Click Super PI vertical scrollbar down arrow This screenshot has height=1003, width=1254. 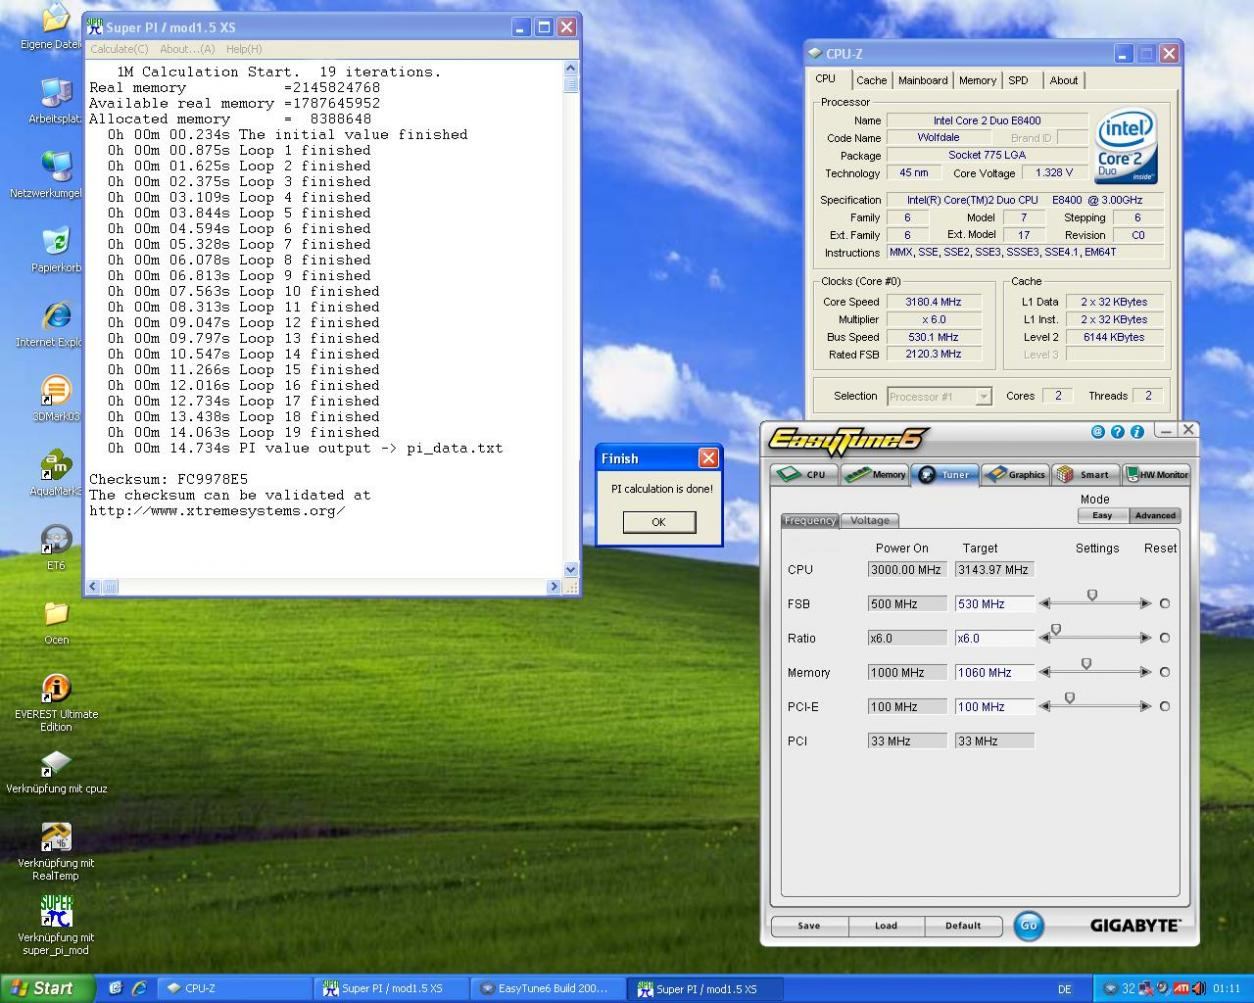point(571,570)
